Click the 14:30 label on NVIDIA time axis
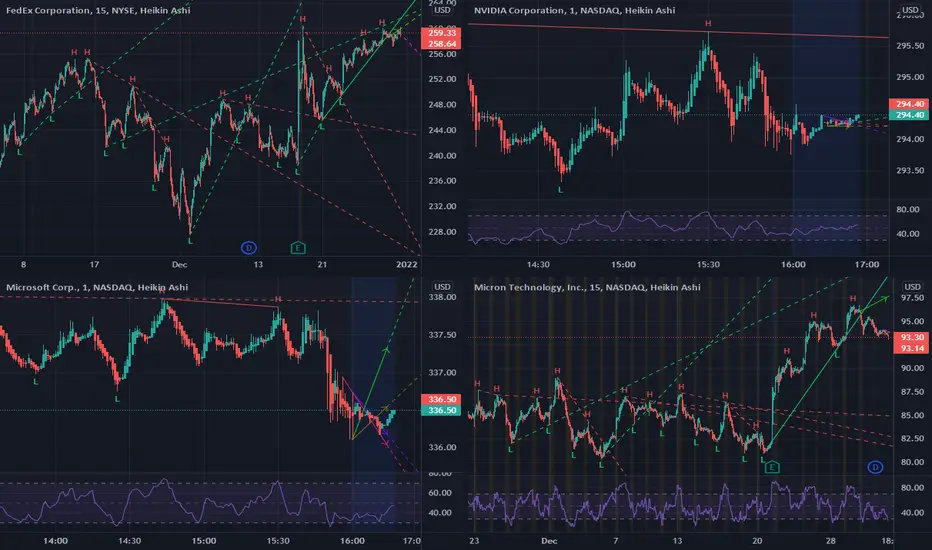The width and height of the screenshot is (932, 550). tap(538, 265)
